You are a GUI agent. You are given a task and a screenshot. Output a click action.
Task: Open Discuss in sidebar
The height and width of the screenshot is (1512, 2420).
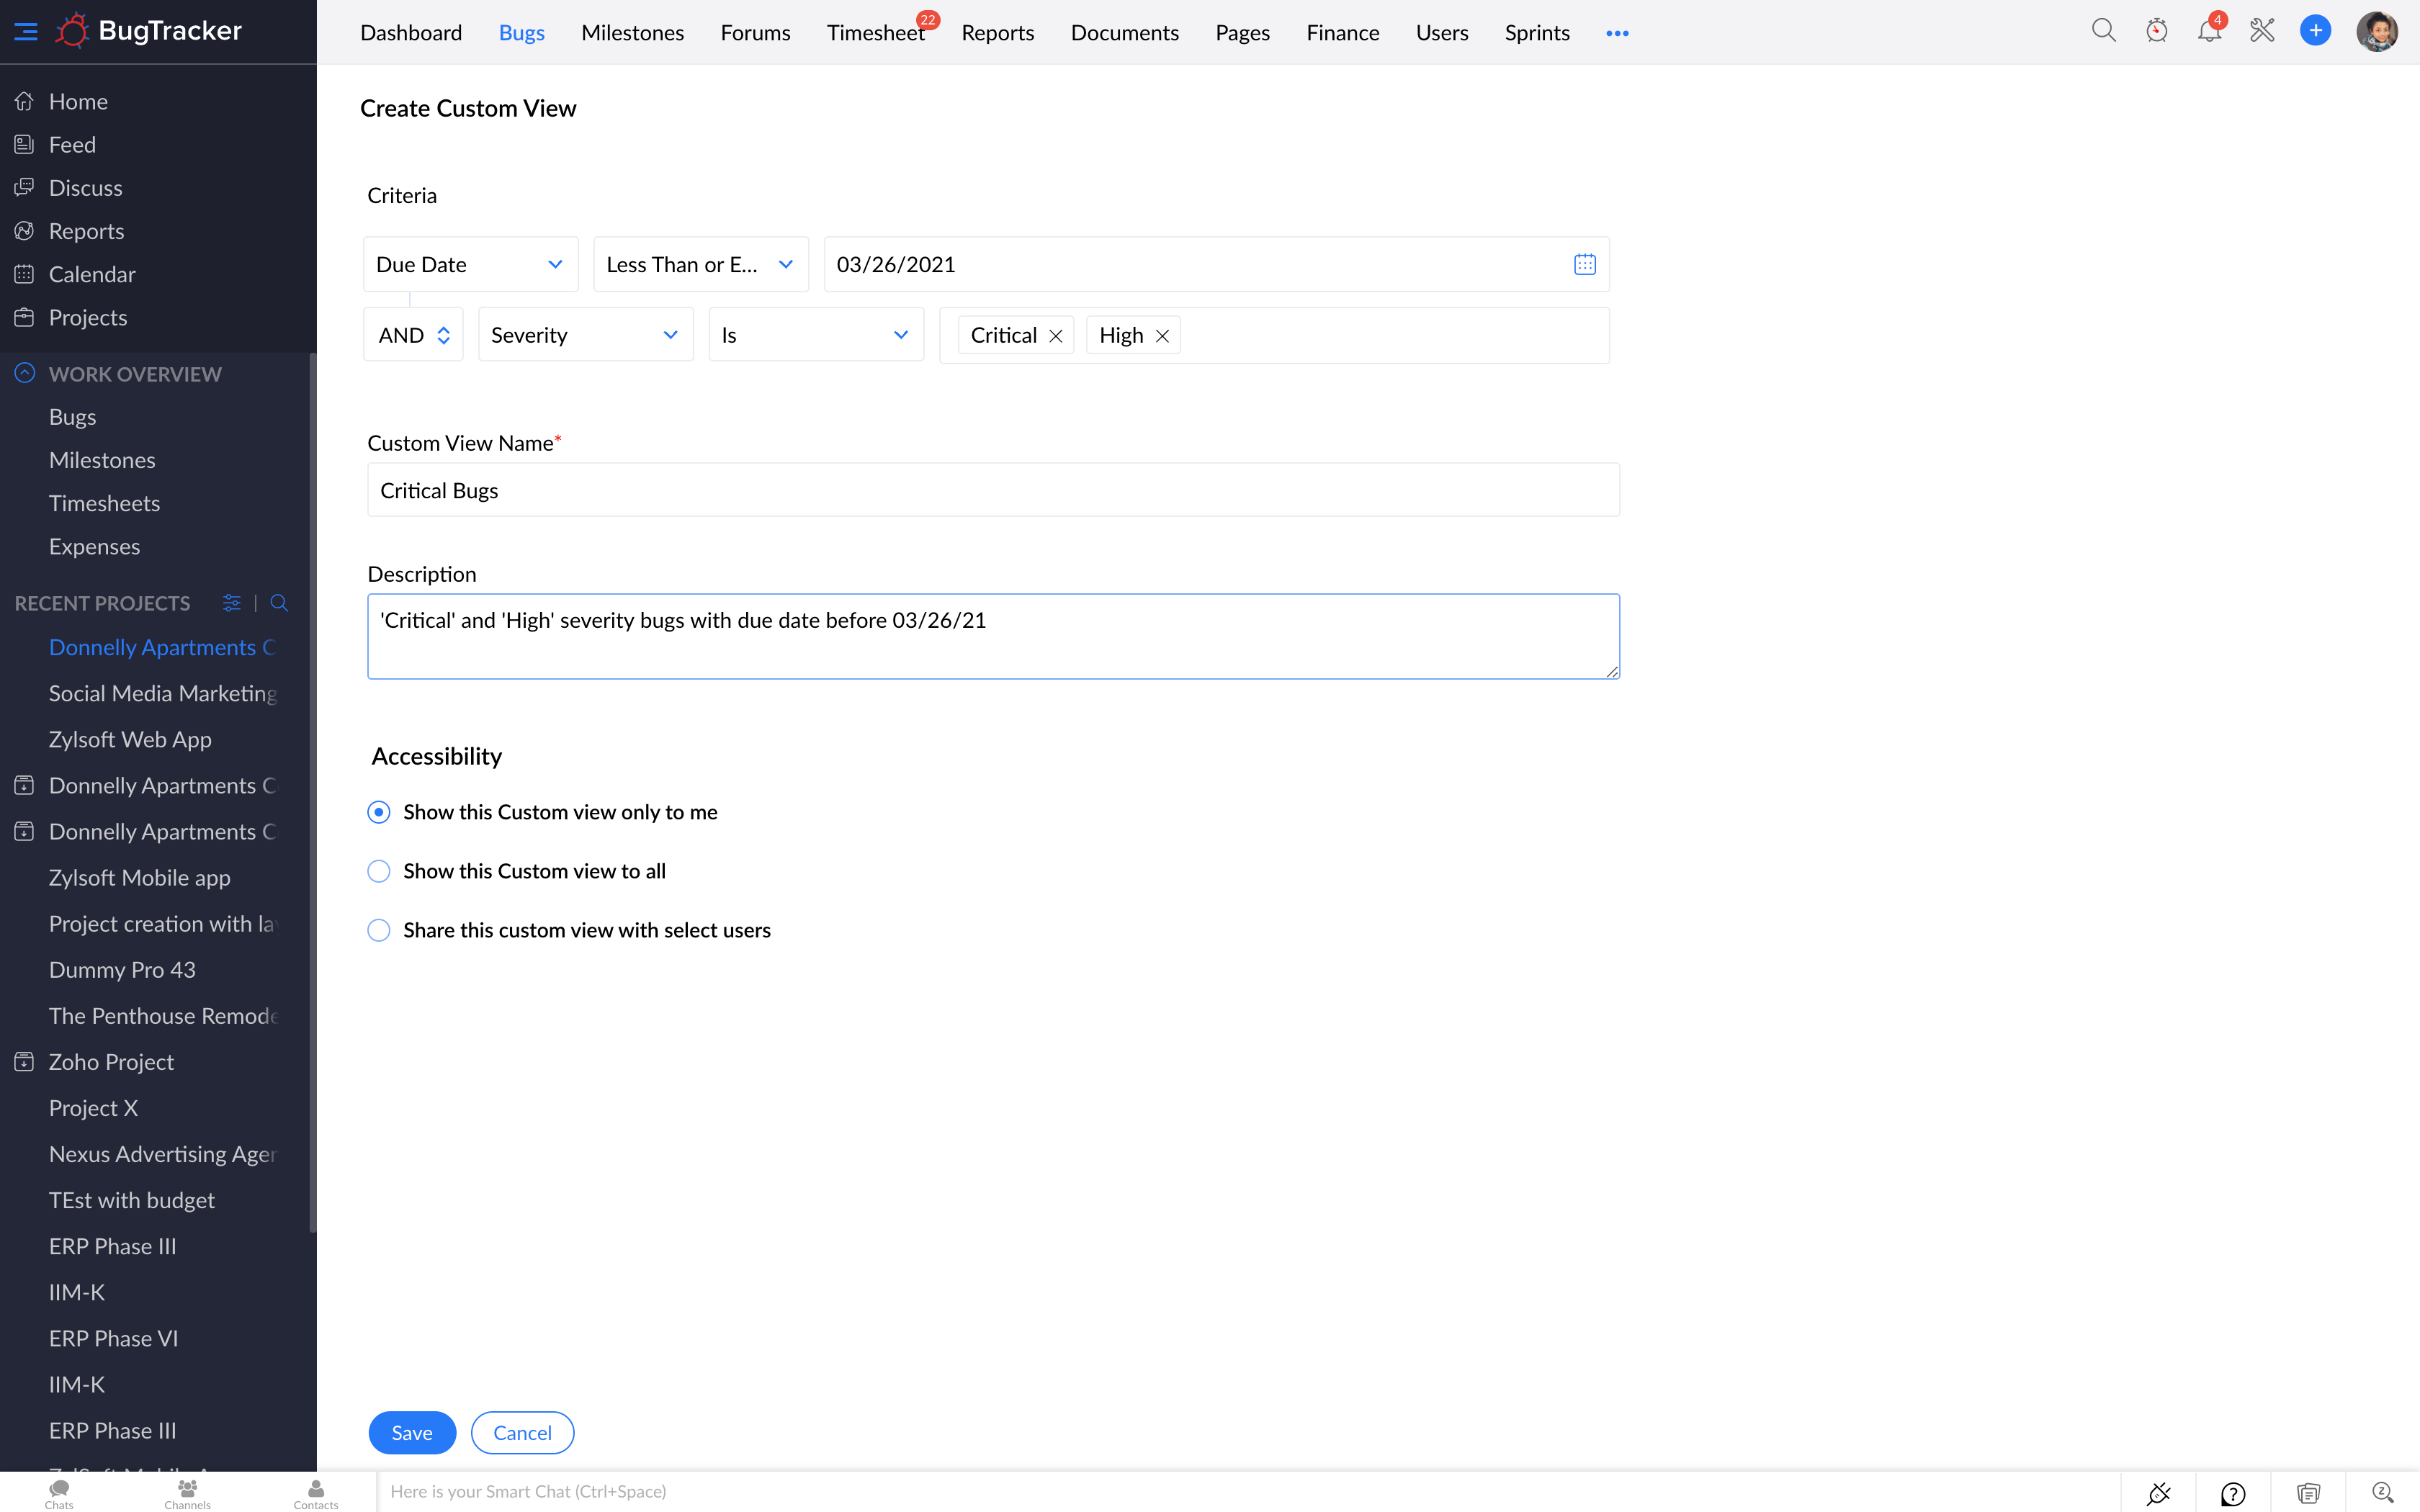[85, 187]
